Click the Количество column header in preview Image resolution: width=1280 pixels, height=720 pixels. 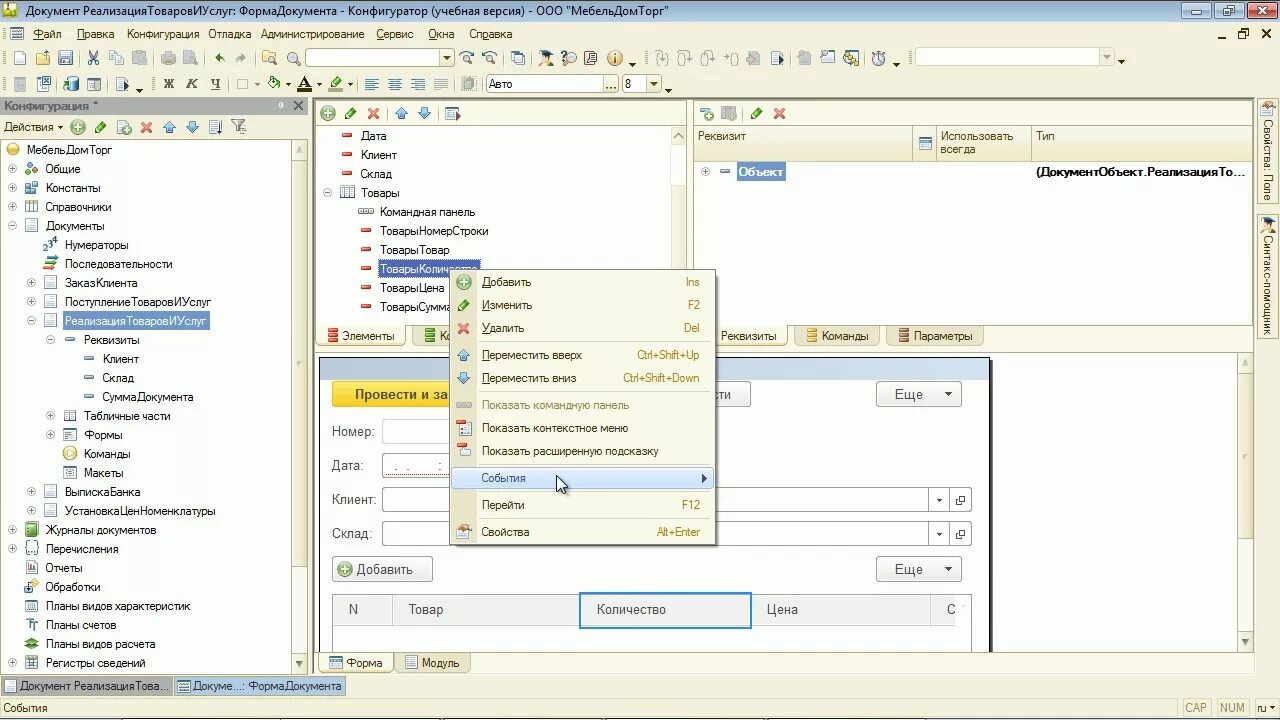pos(665,610)
